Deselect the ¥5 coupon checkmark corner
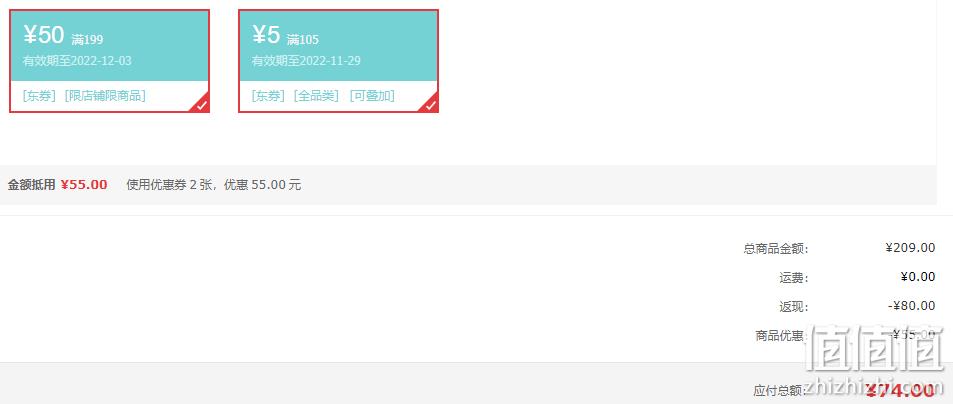Image resolution: width=953 pixels, height=404 pixels. pyautogui.click(x=430, y=105)
